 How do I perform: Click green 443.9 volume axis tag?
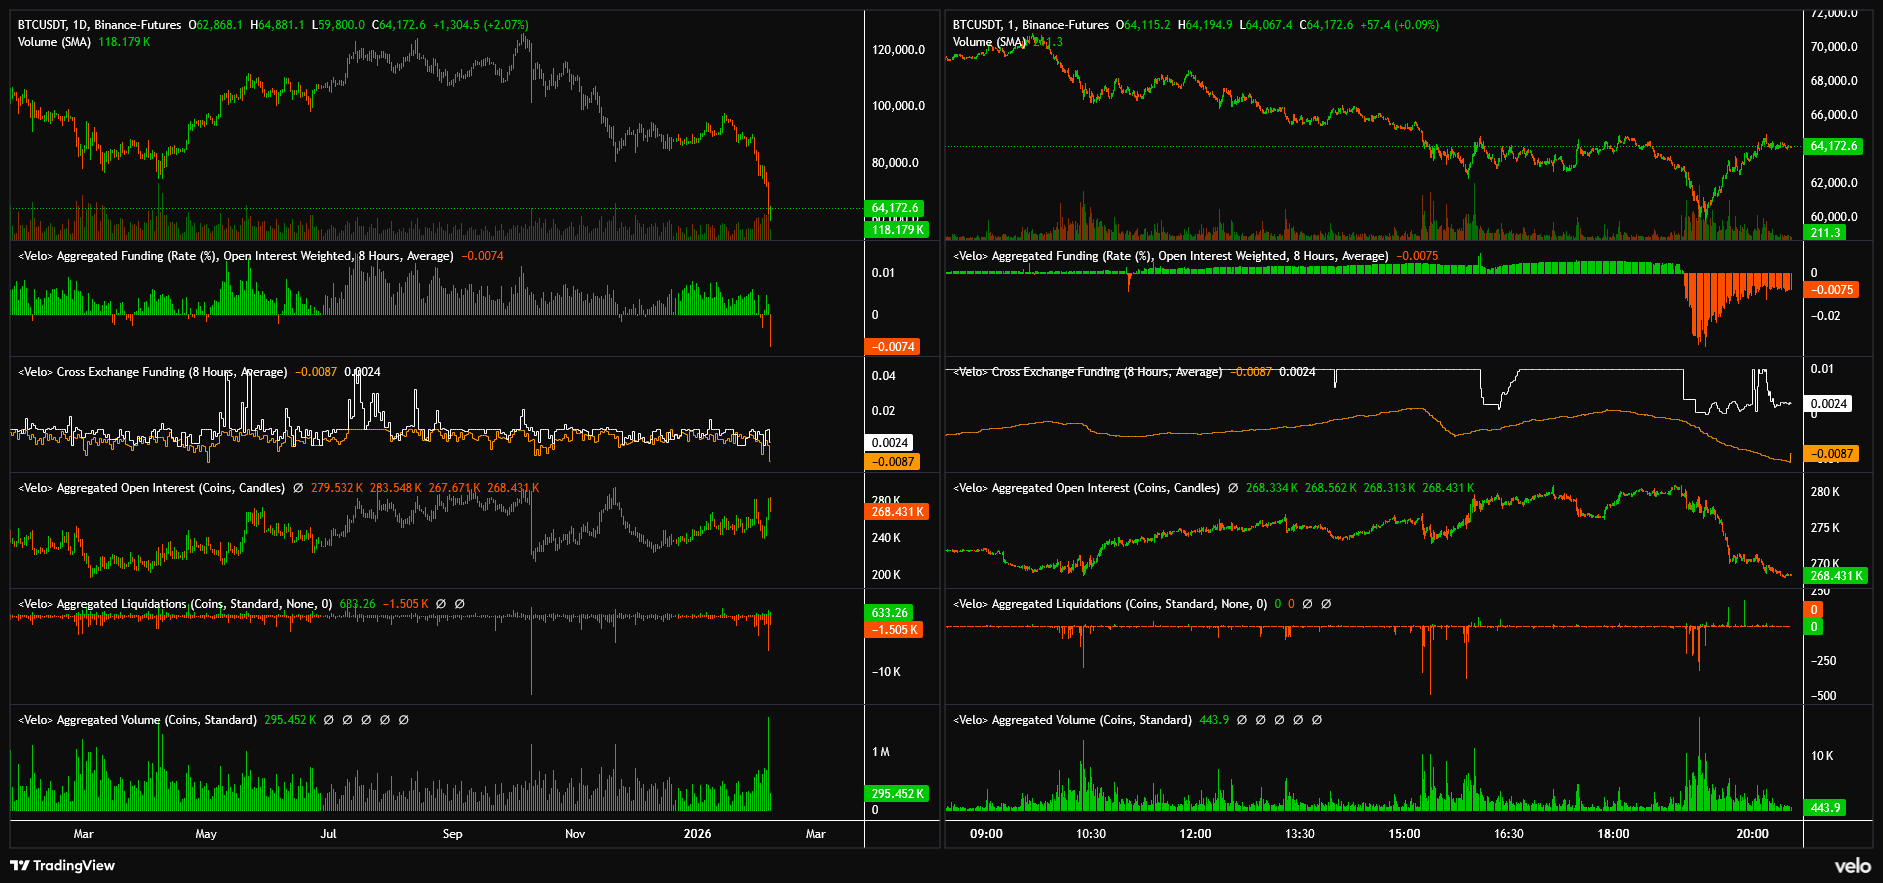pos(1825,808)
